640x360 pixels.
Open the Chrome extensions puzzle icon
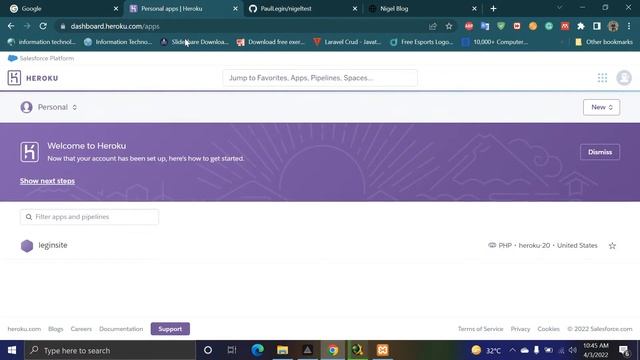(x=580, y=26)
